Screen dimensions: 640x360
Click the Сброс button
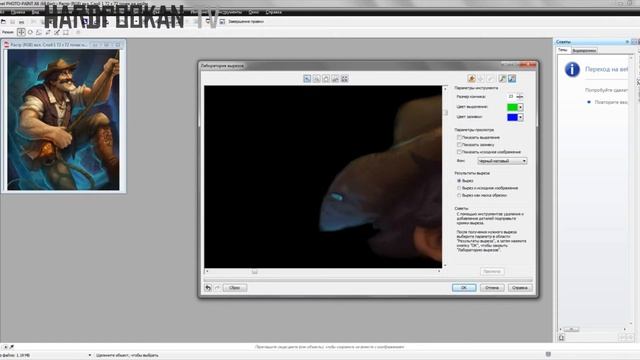coord(234,288)
